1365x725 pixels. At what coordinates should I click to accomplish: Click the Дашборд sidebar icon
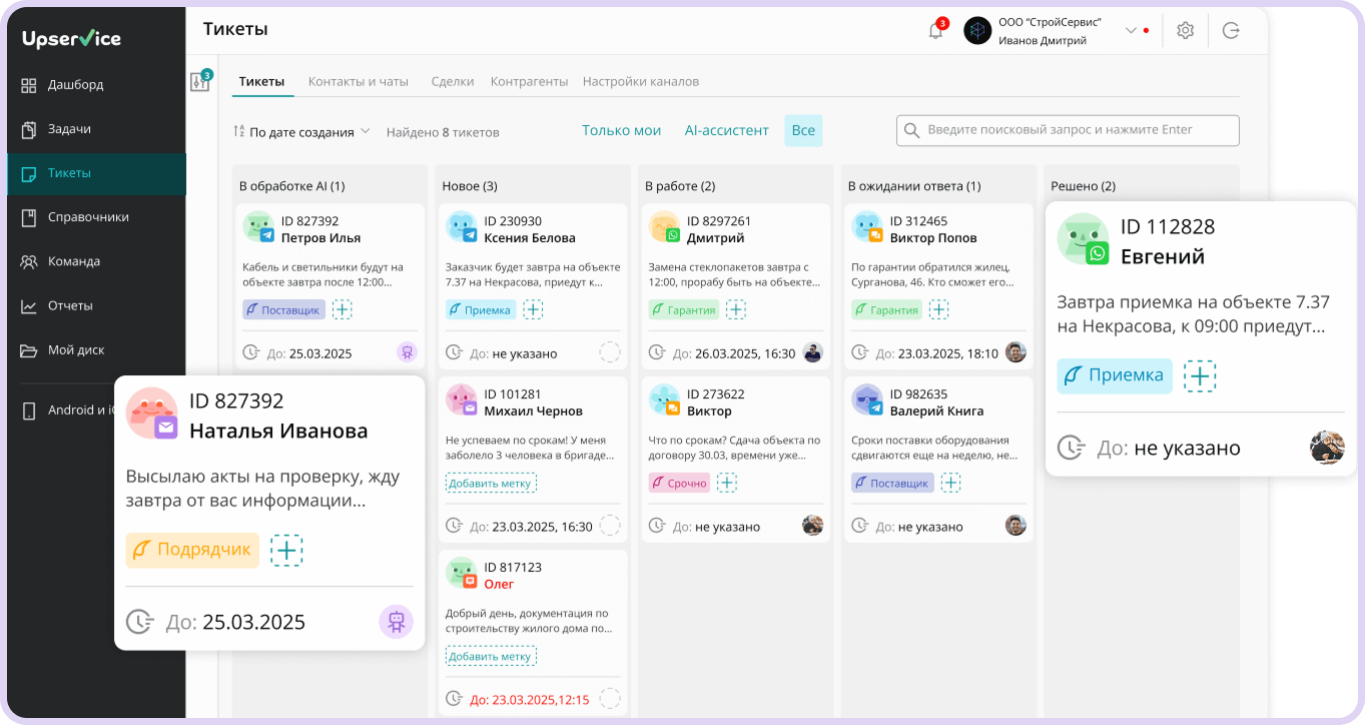29,85
